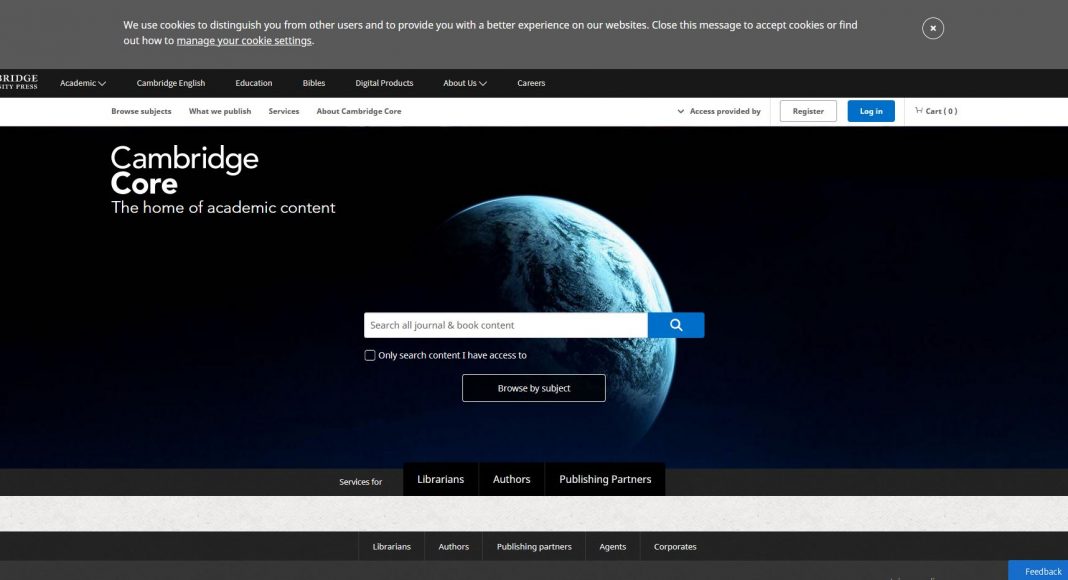
Task: Click the Register button
Action: pyautogui.click(x=808, y=111)
